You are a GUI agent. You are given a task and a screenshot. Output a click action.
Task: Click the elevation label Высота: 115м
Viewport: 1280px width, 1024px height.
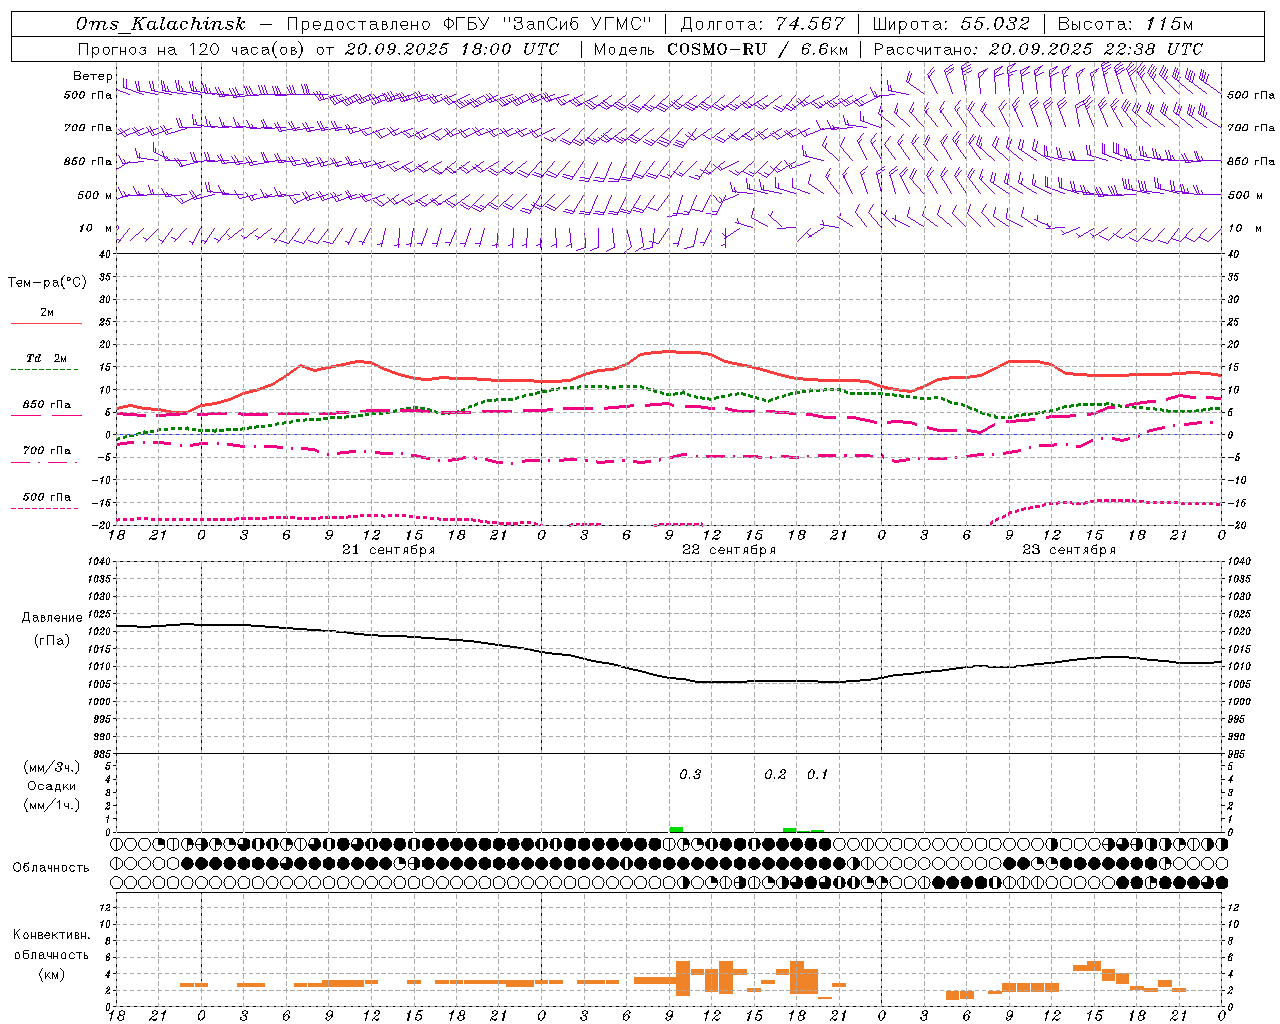coord(1125,24)
